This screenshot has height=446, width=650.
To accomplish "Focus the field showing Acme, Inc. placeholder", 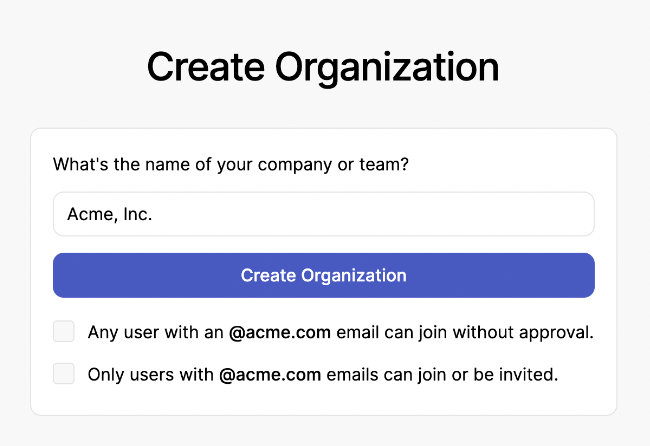I will point(324,214).
